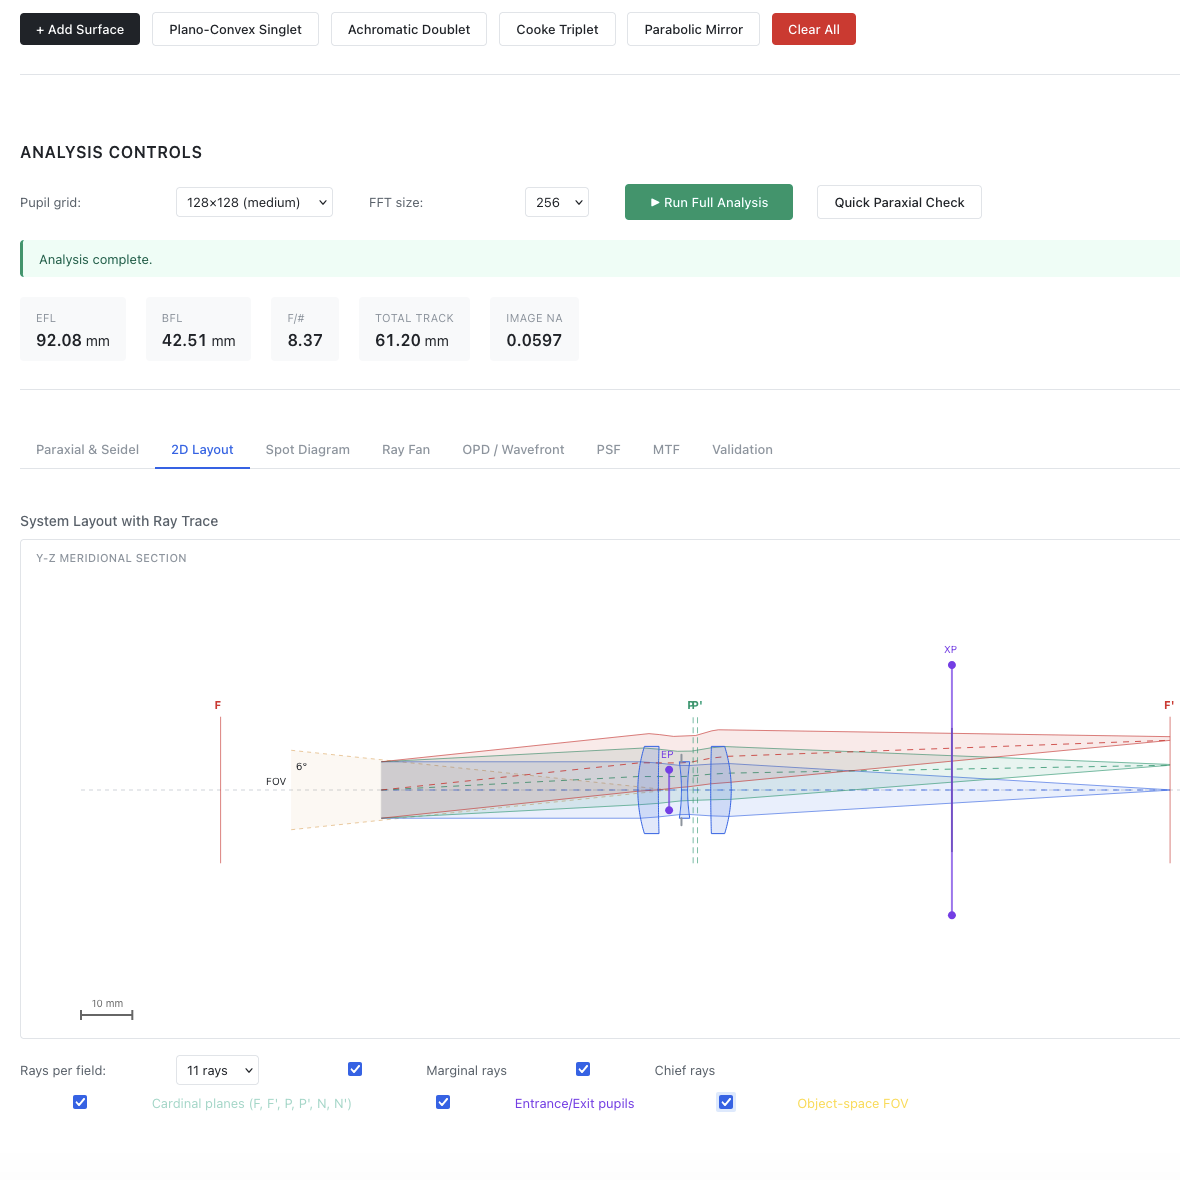Open the MTF tab
The height and width of the screenshot is (1180, 1180).
click(x=666, y=450)
